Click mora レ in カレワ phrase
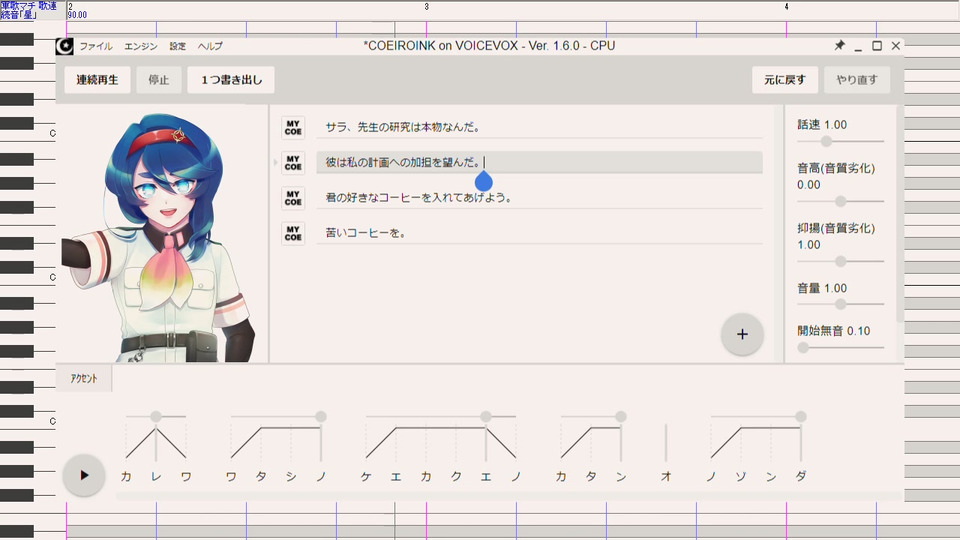This screenshot has width=960, height=540. pos(156,476)
